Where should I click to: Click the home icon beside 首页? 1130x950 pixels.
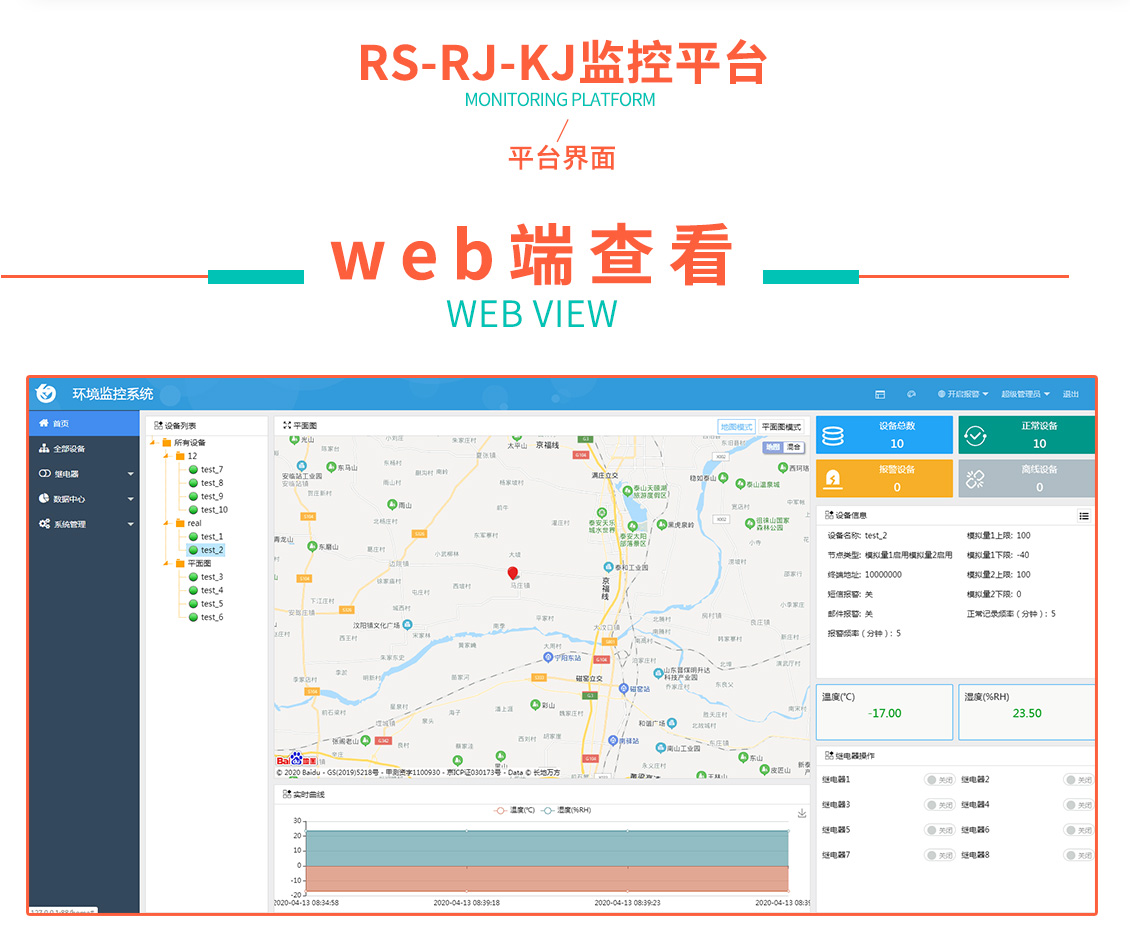(44, 423)
